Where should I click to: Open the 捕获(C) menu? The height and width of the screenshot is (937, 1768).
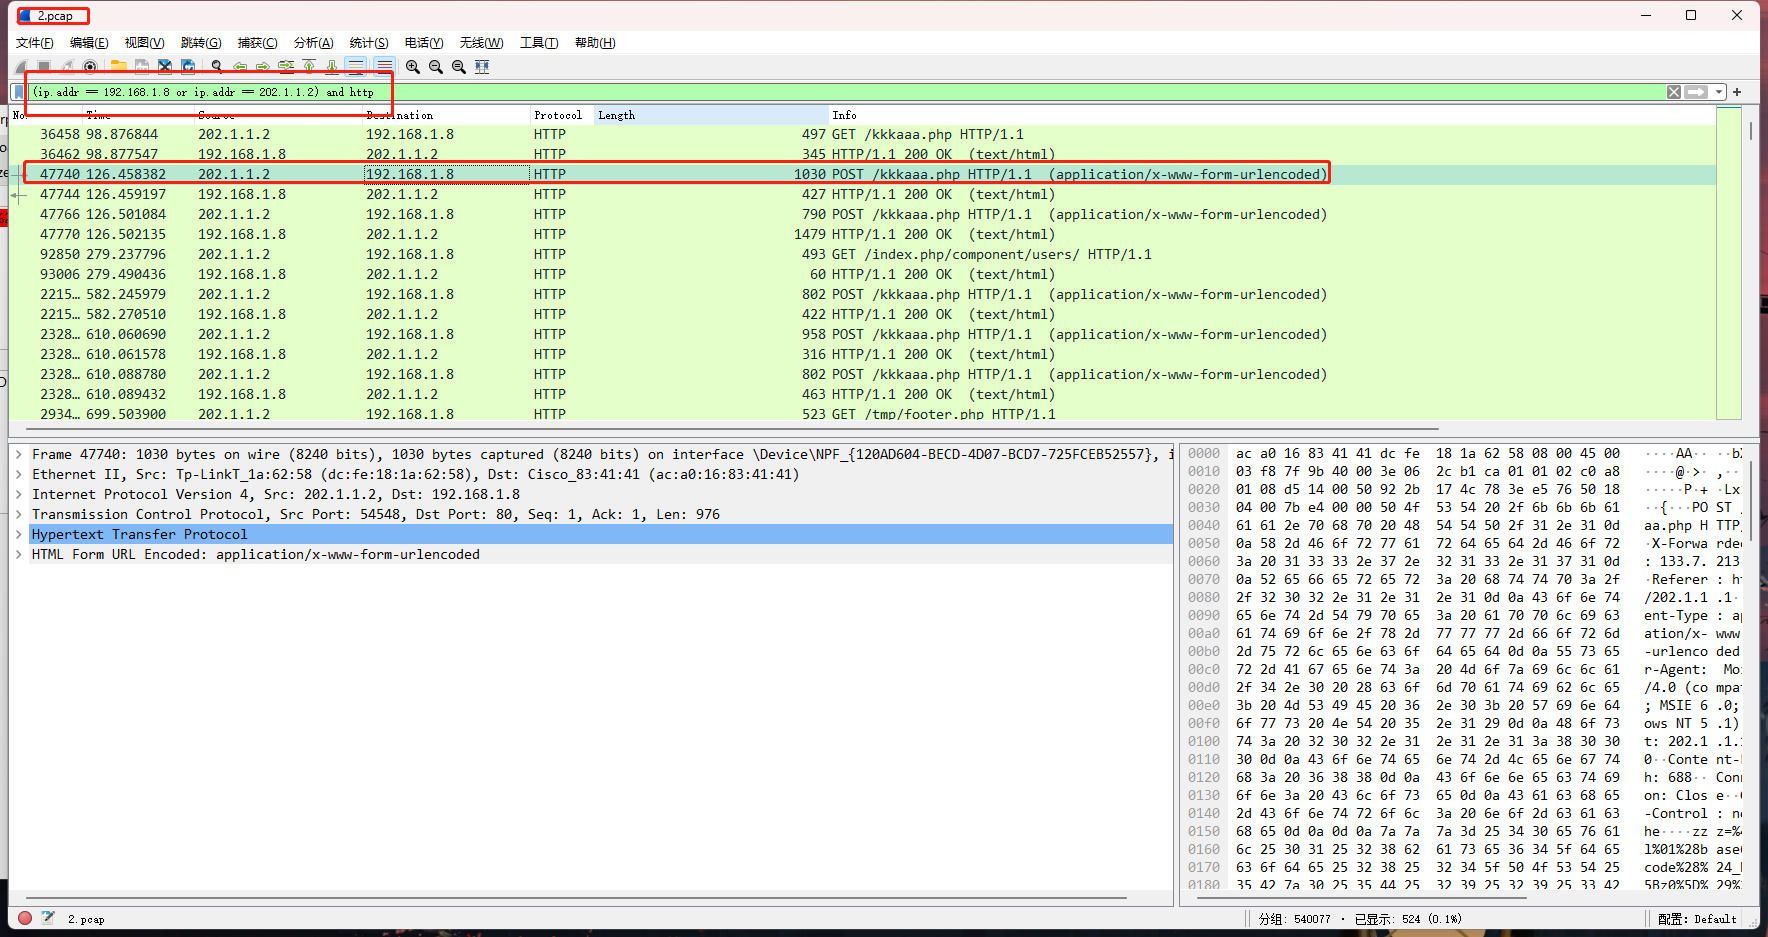tap(257, 43)
